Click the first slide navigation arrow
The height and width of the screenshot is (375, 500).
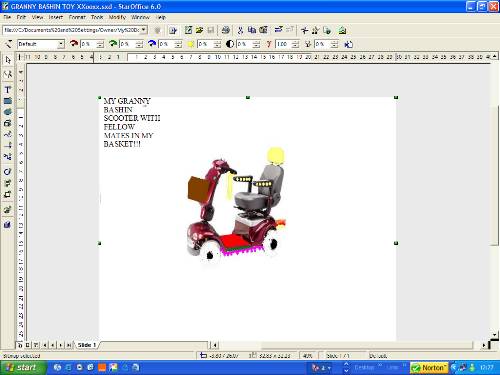tap(44, 345)
